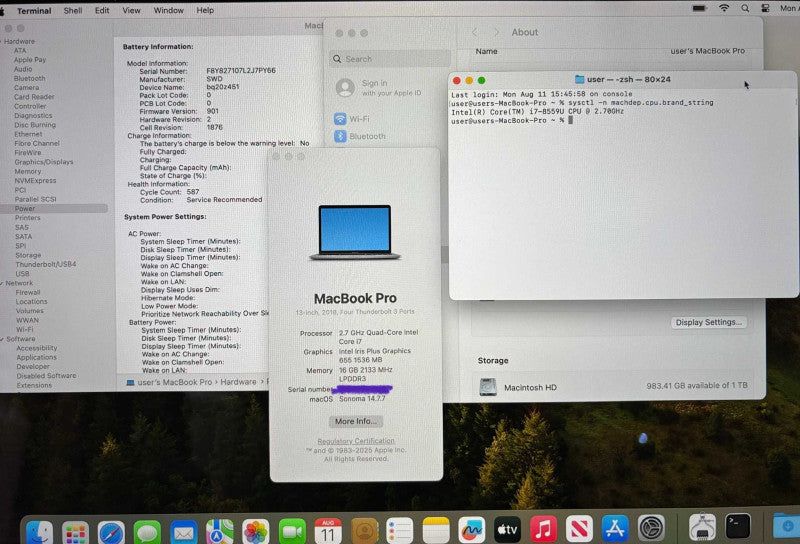The width and height of the screenshot is (800, 544).
Task: Open Spotlight search in the menu bar
Action: (745, 8)
